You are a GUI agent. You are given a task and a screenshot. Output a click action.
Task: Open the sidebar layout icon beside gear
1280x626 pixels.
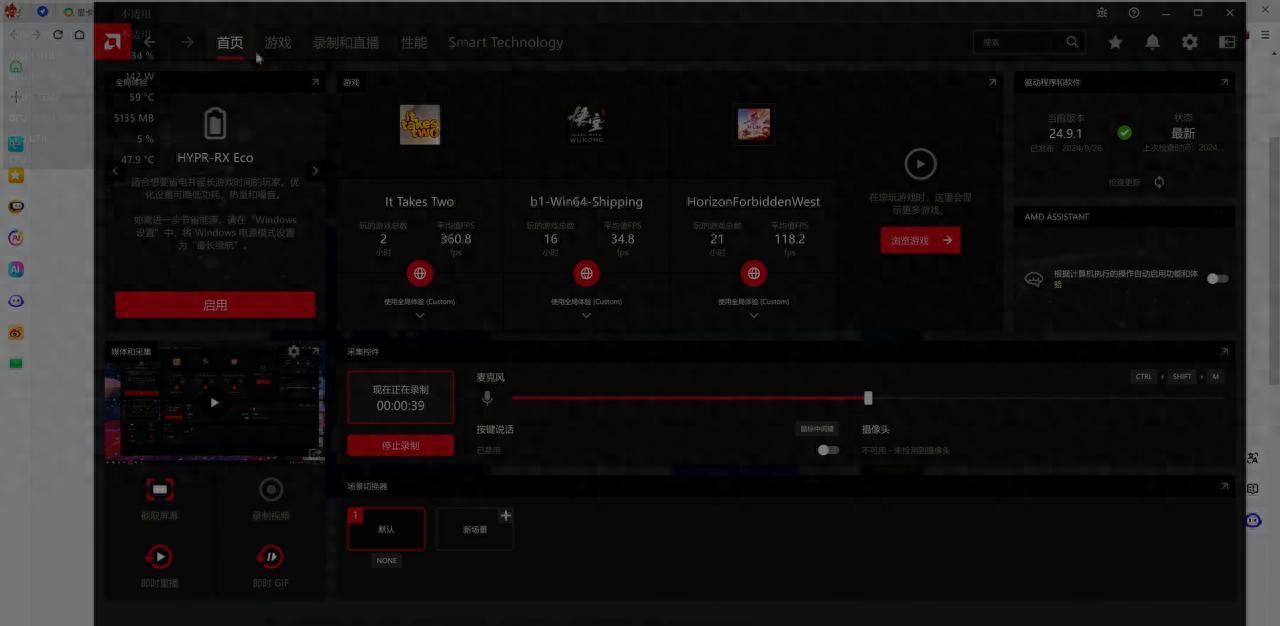click(x=1227, y=42)
